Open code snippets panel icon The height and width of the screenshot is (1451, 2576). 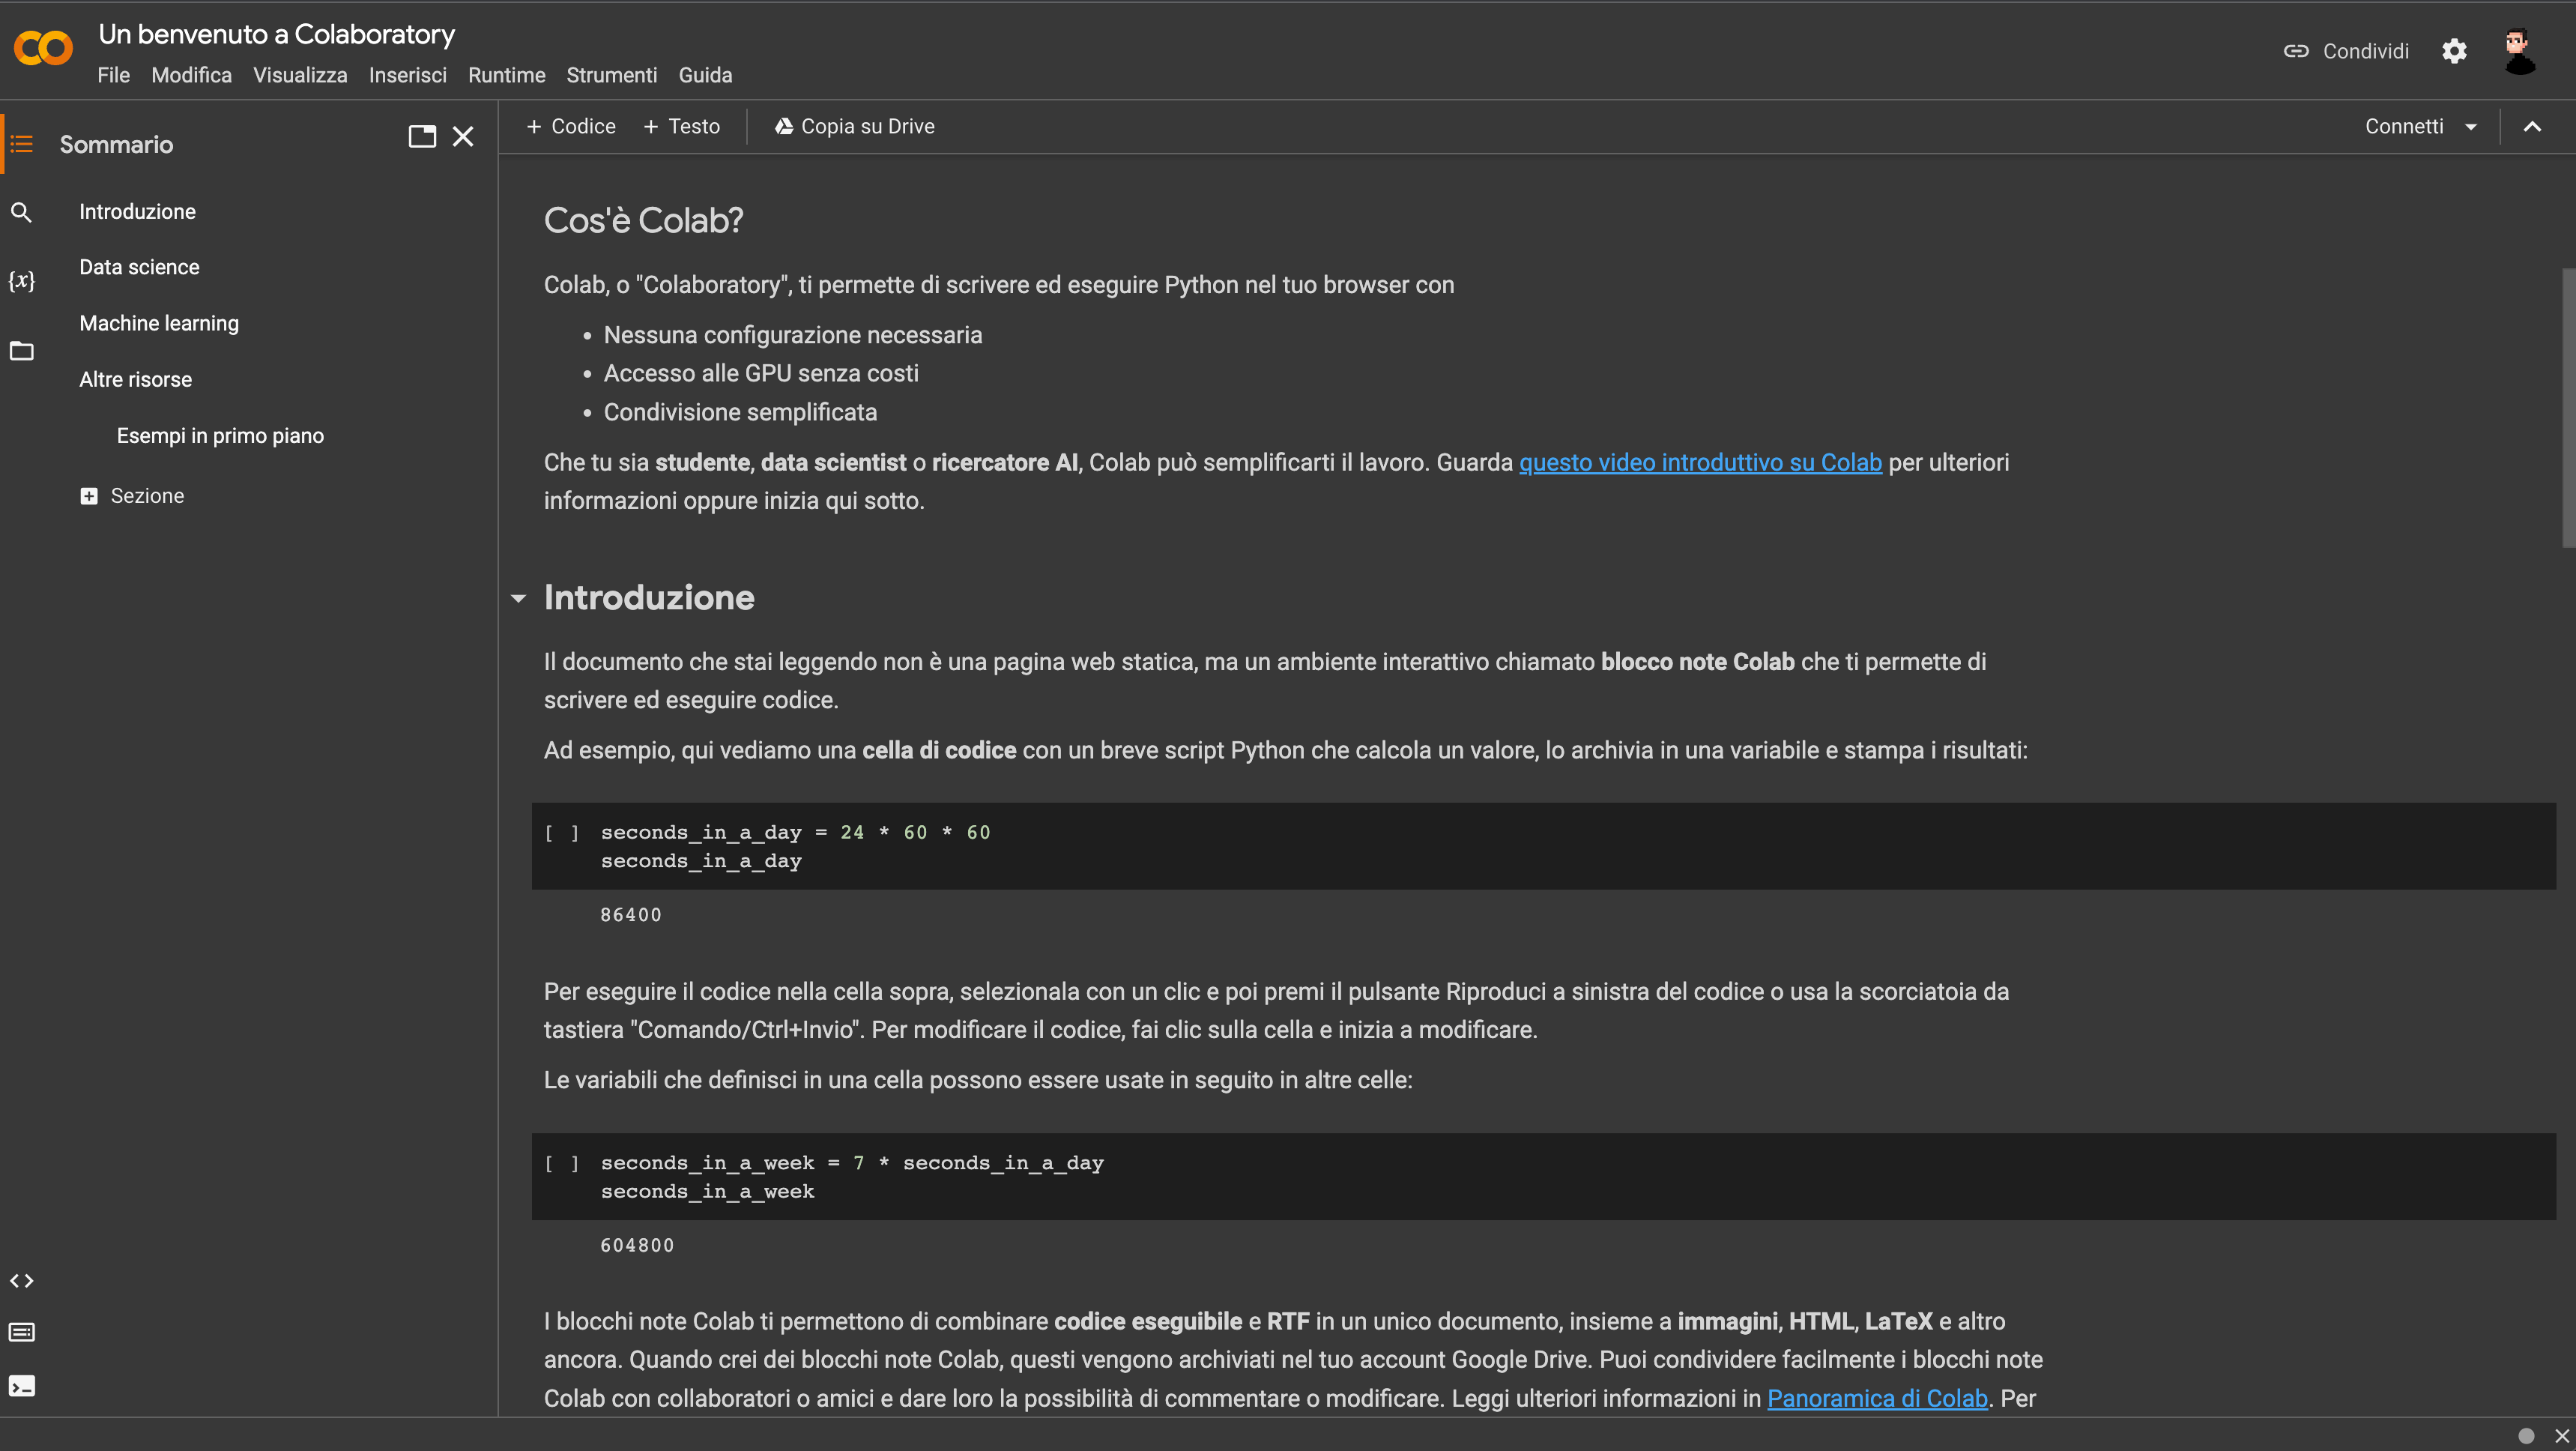(x=21, y=1281)
